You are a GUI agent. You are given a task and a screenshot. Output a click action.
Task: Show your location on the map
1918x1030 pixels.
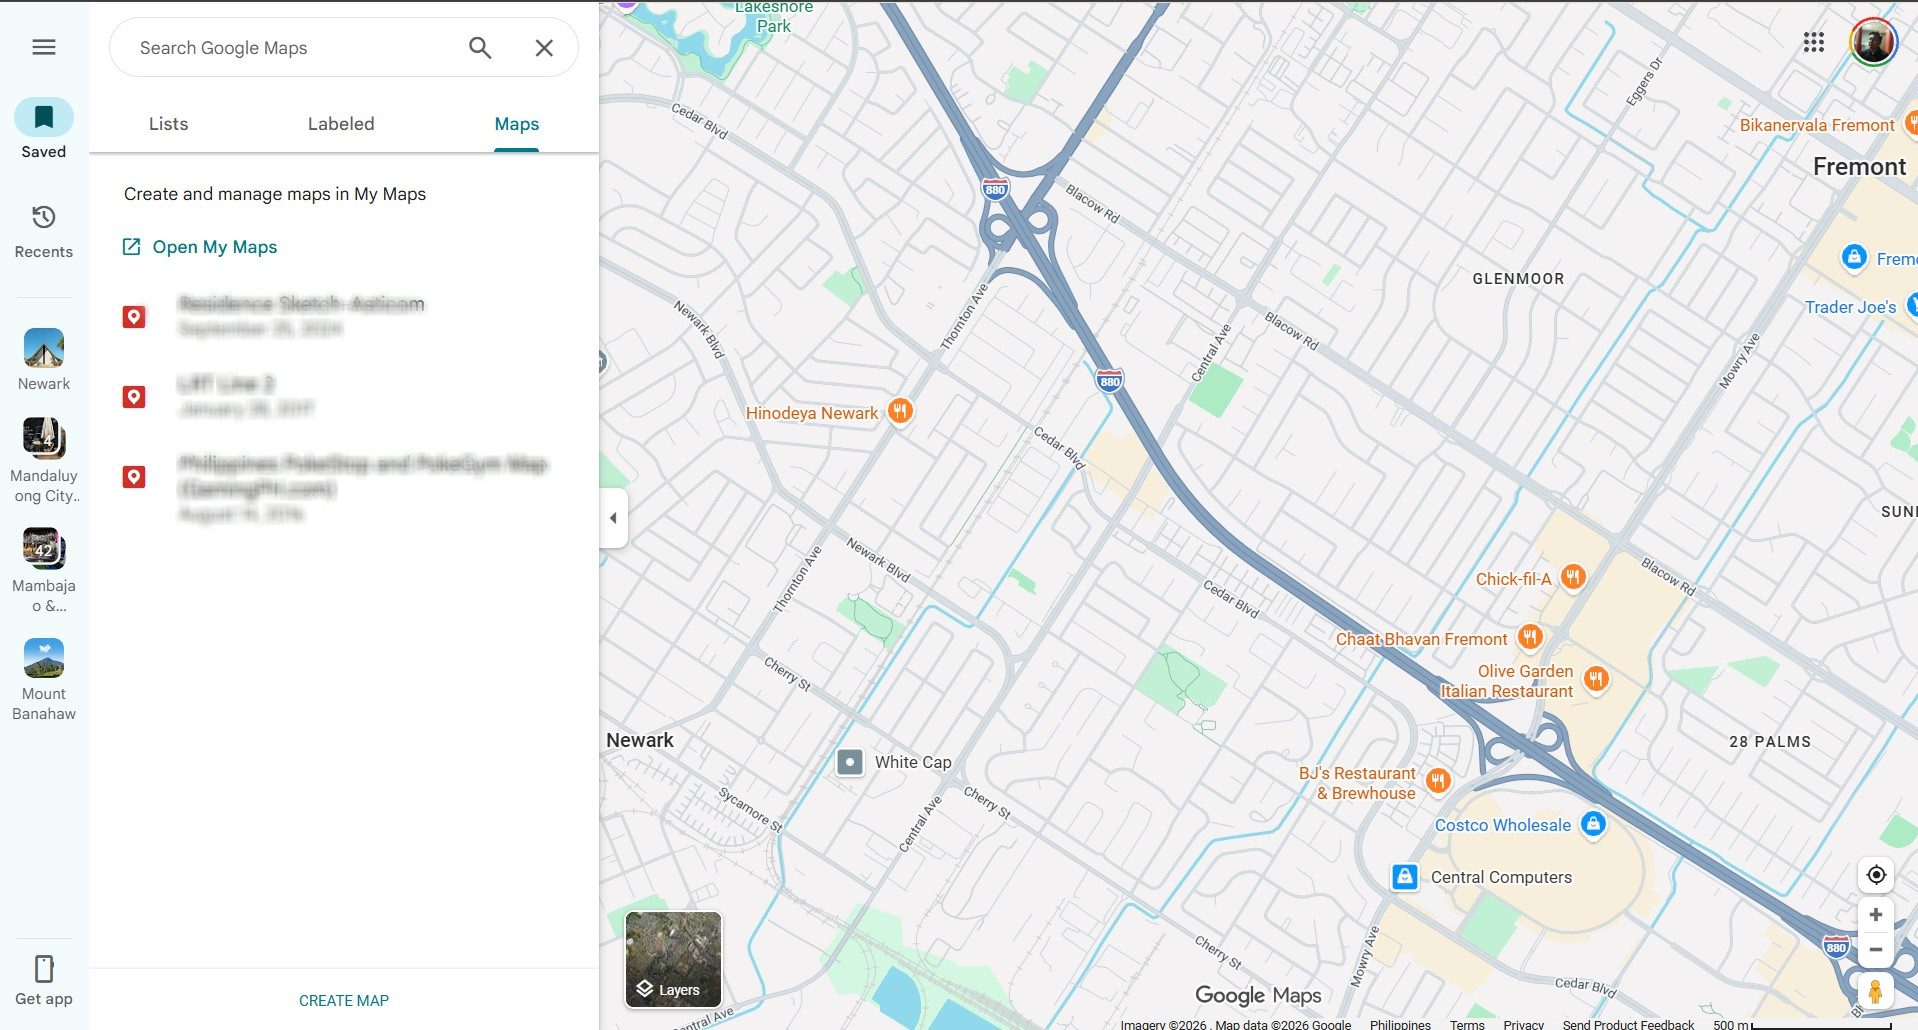(x=1876, y=875)
